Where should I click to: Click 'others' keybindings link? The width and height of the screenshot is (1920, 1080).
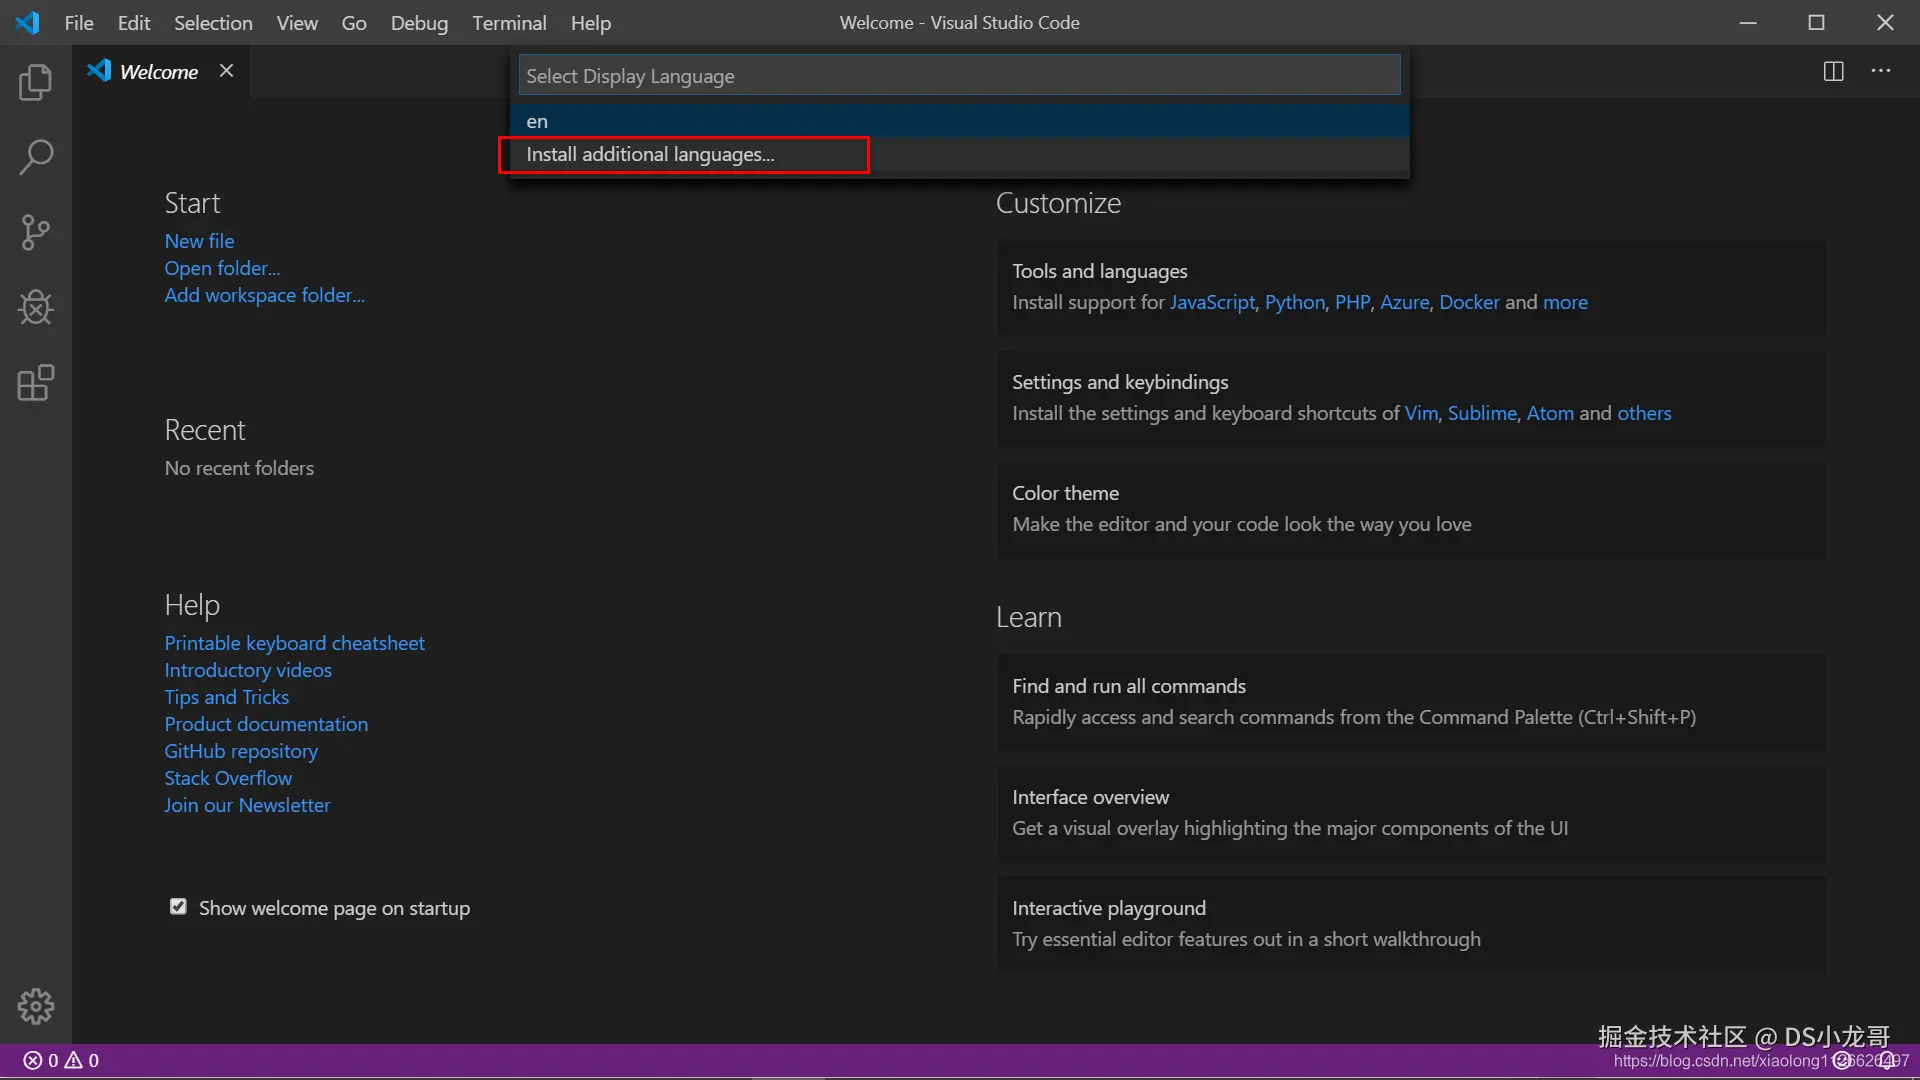1644,413
